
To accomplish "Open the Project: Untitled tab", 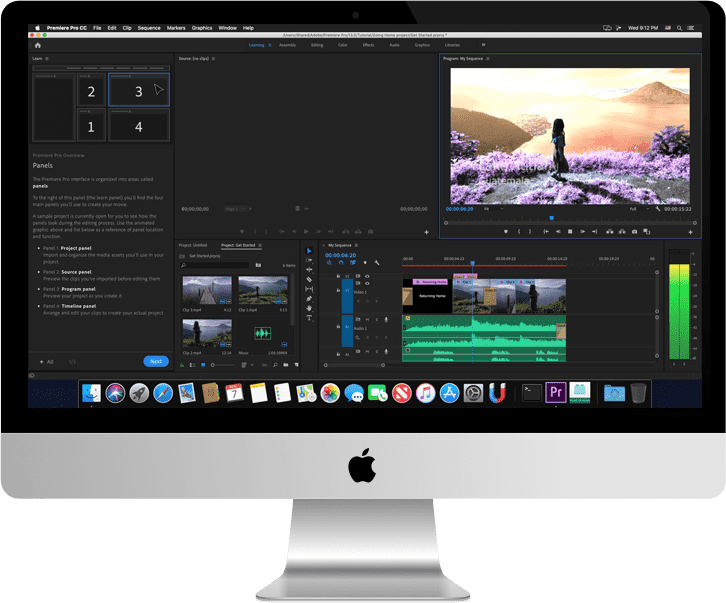I will 193,245.
